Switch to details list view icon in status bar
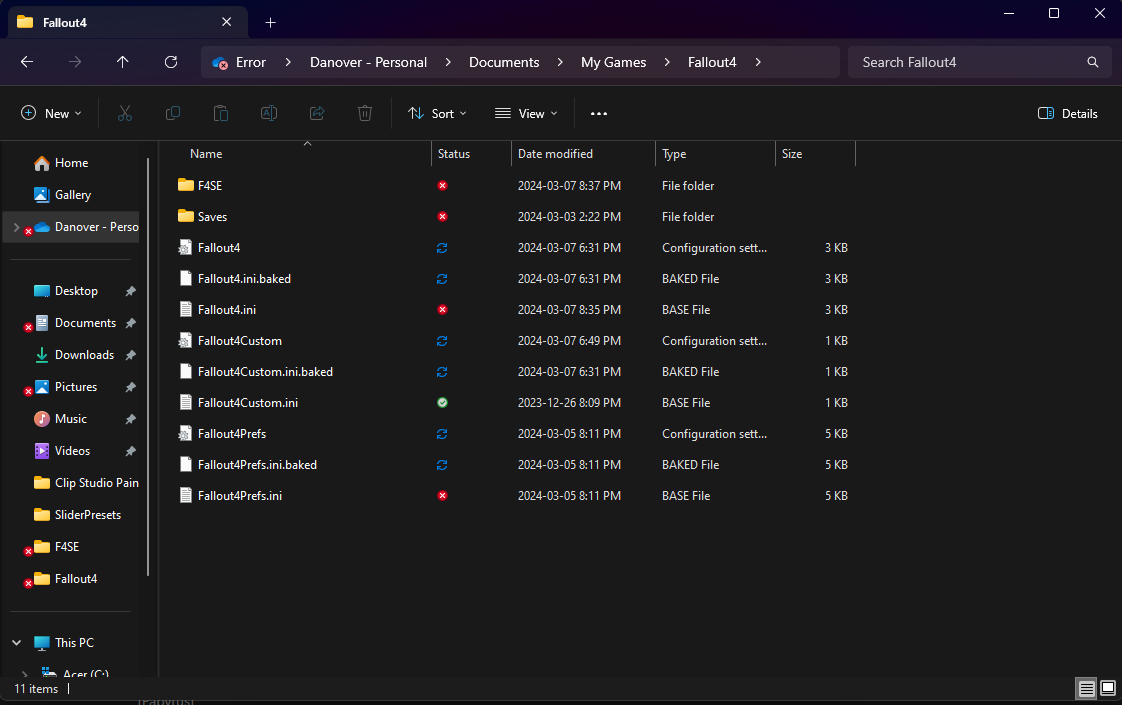The height and width of the screenshot is (705, 1122). coord(1086,689)
